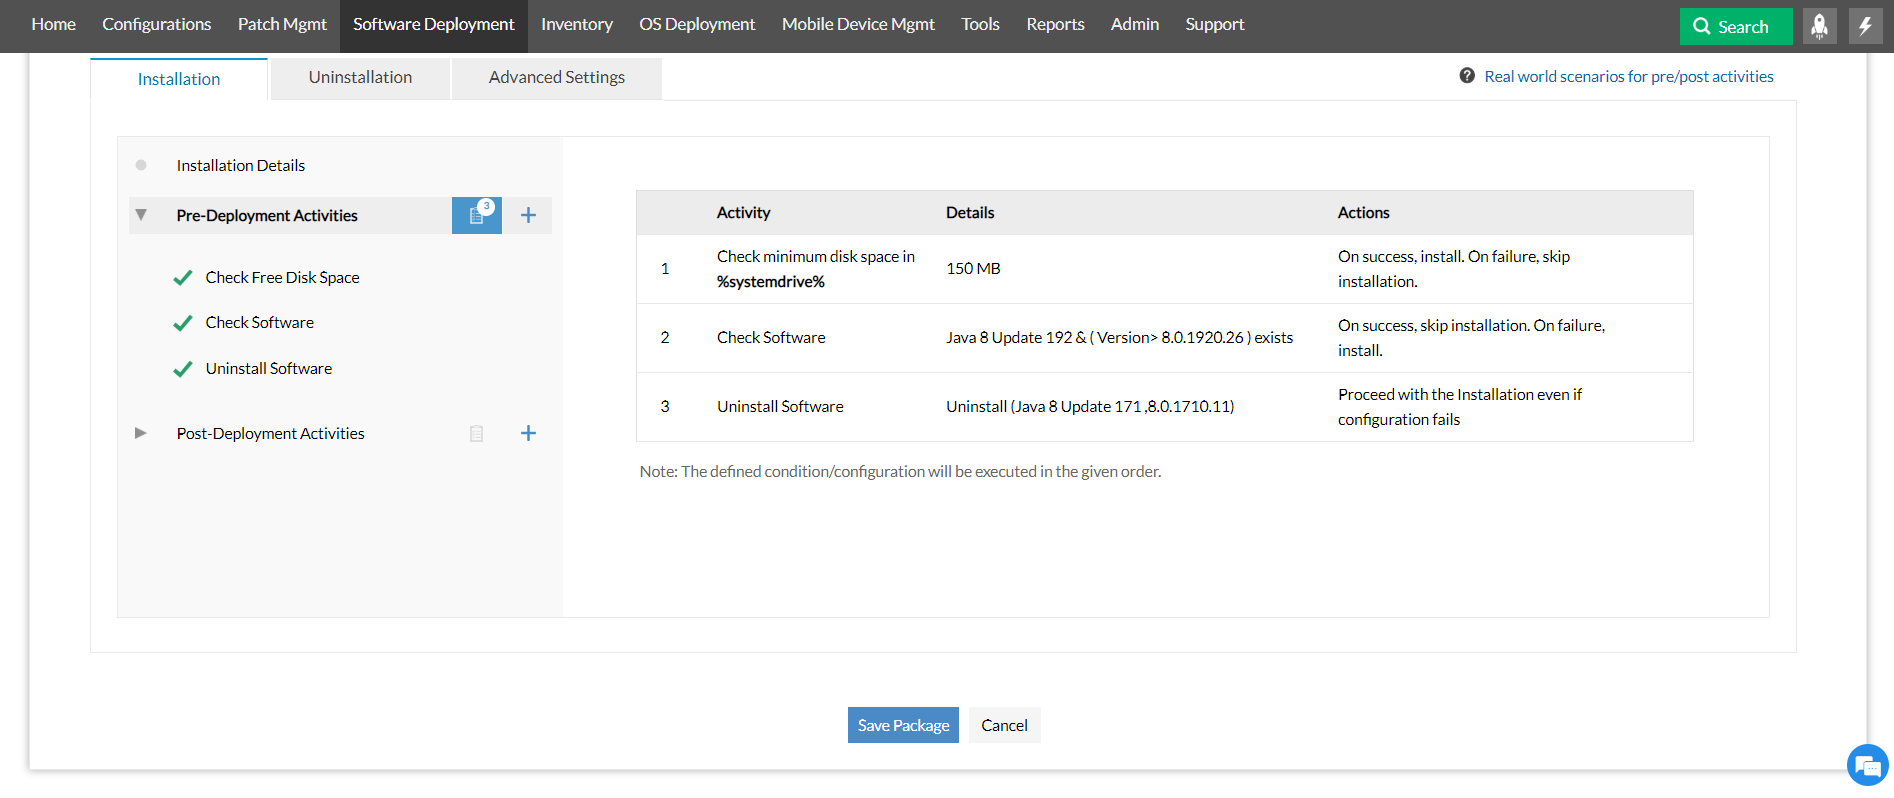Add a new Pre-Deployment activity with plus
1894x798 pixels.
528,215
